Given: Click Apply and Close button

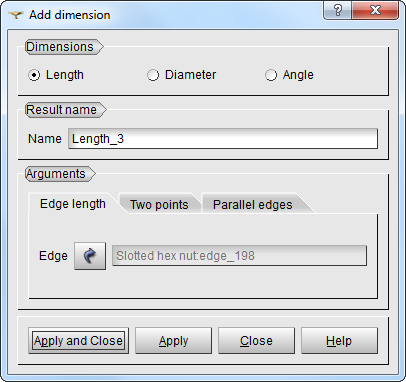Looking at the screenshot, I should tap(78, 341).
